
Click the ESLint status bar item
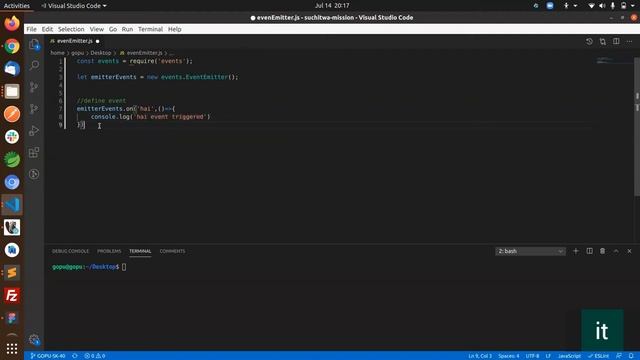click(x=599, y=356)
